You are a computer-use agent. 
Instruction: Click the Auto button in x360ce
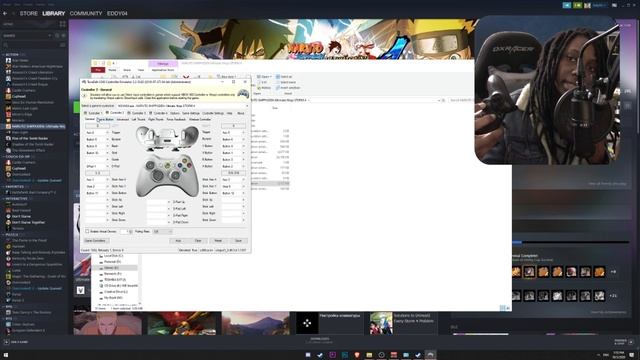click(x=178, y=241)
